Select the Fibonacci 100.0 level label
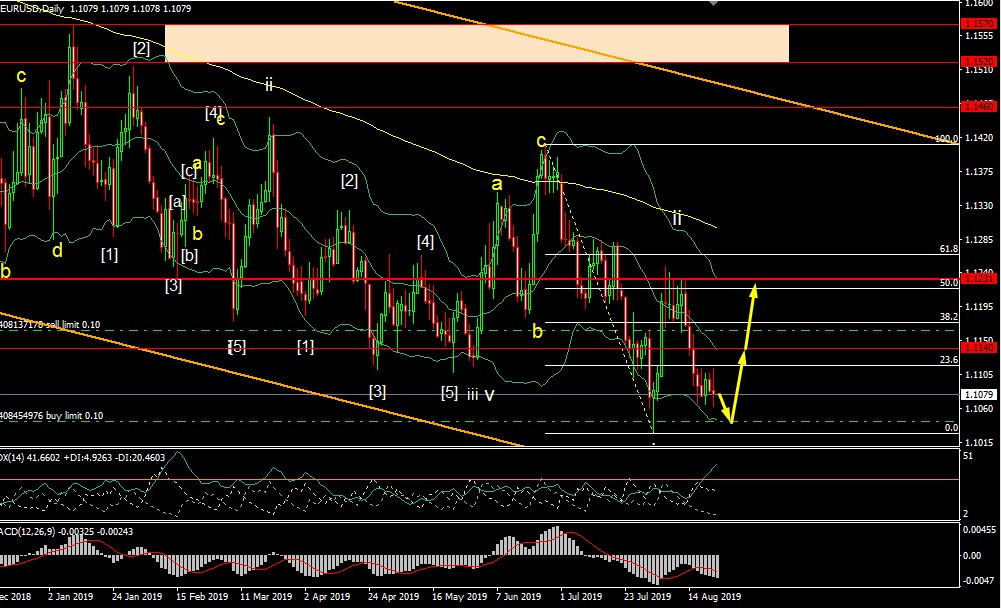Viewport: 1001px width, 608px height. (x=945, y=139)
